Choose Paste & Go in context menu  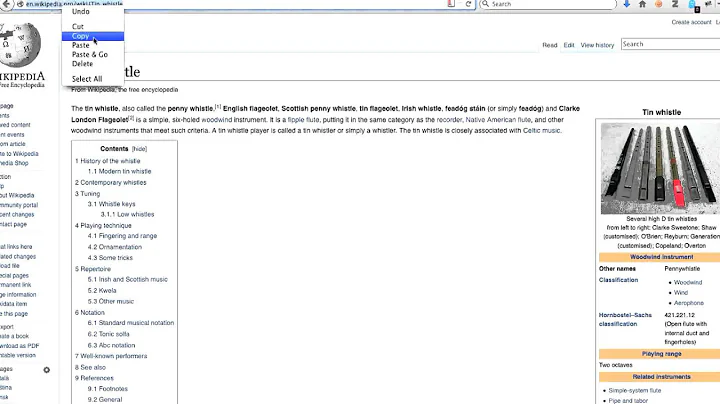[x=93, y=54]
